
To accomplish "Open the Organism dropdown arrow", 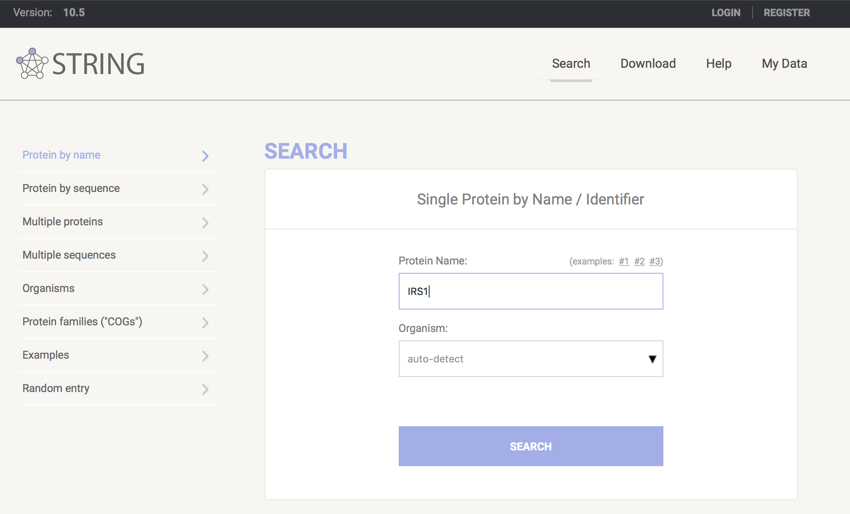I will tap(651, 359).
